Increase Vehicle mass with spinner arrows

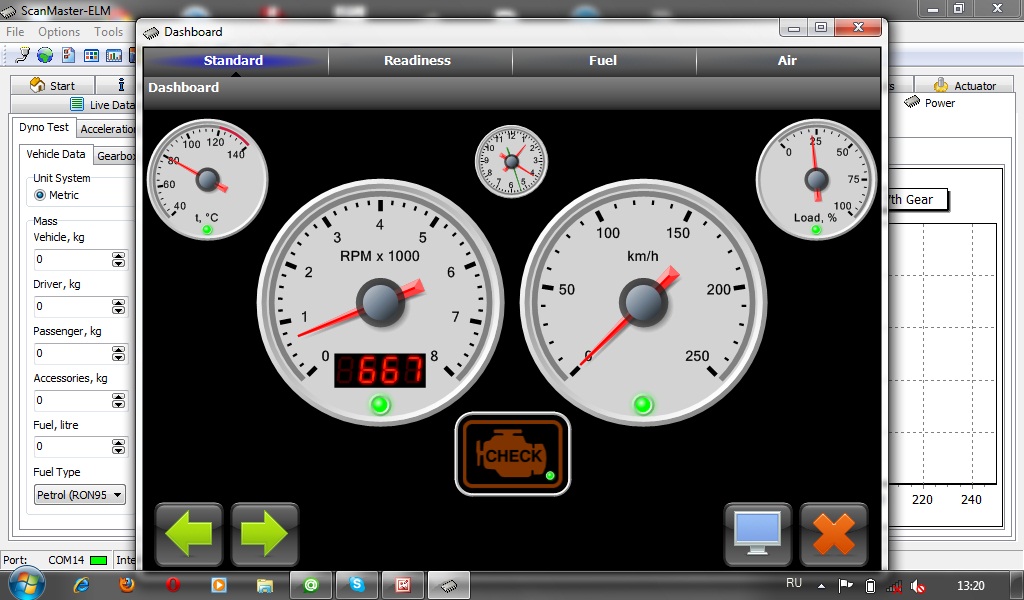click(x=119, y=256)
